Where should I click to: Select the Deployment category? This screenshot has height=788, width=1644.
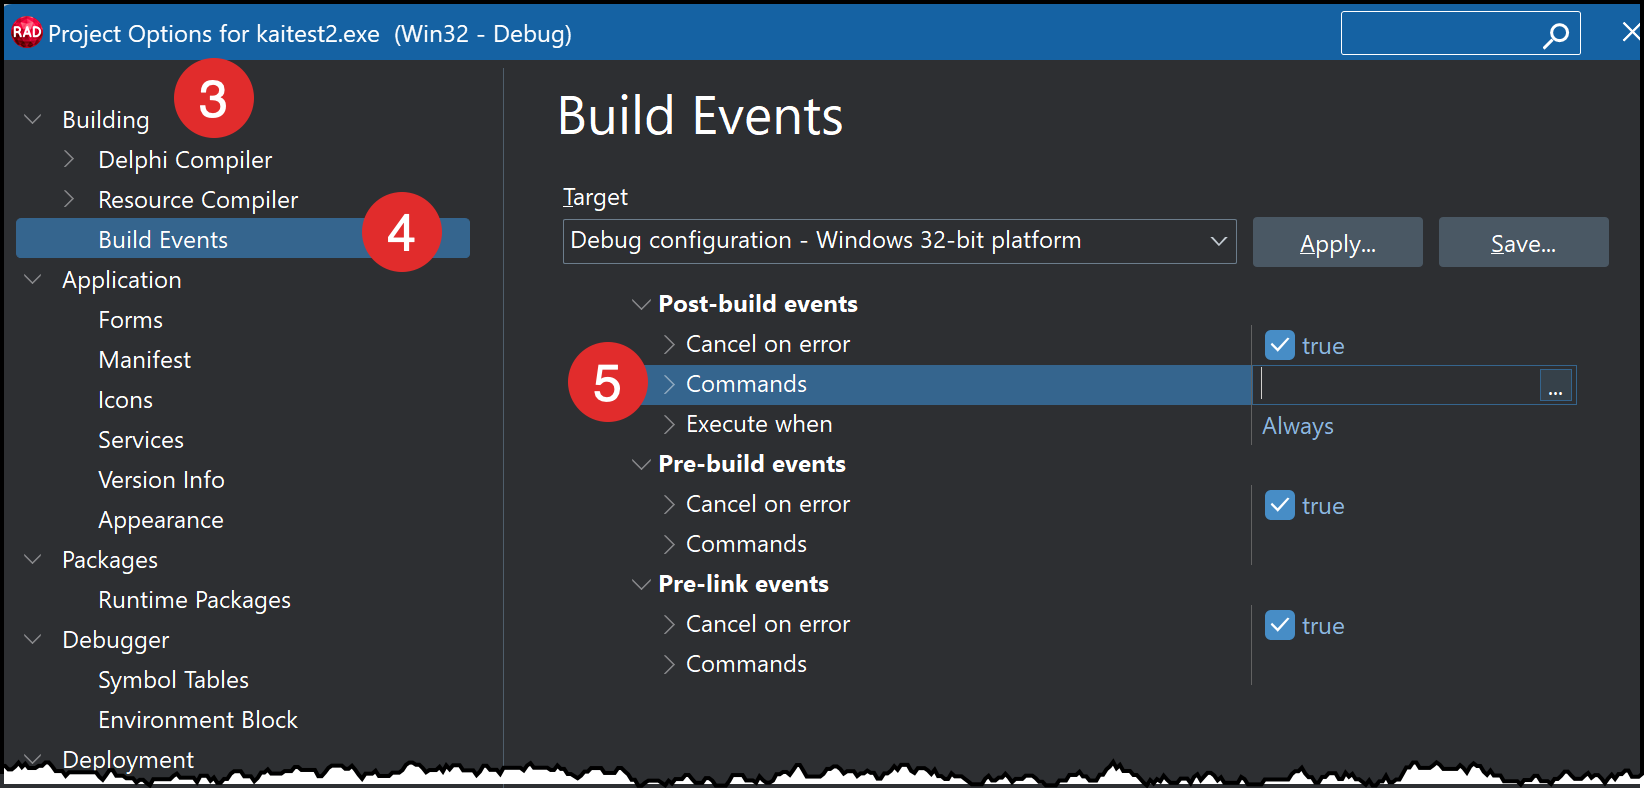128,760
